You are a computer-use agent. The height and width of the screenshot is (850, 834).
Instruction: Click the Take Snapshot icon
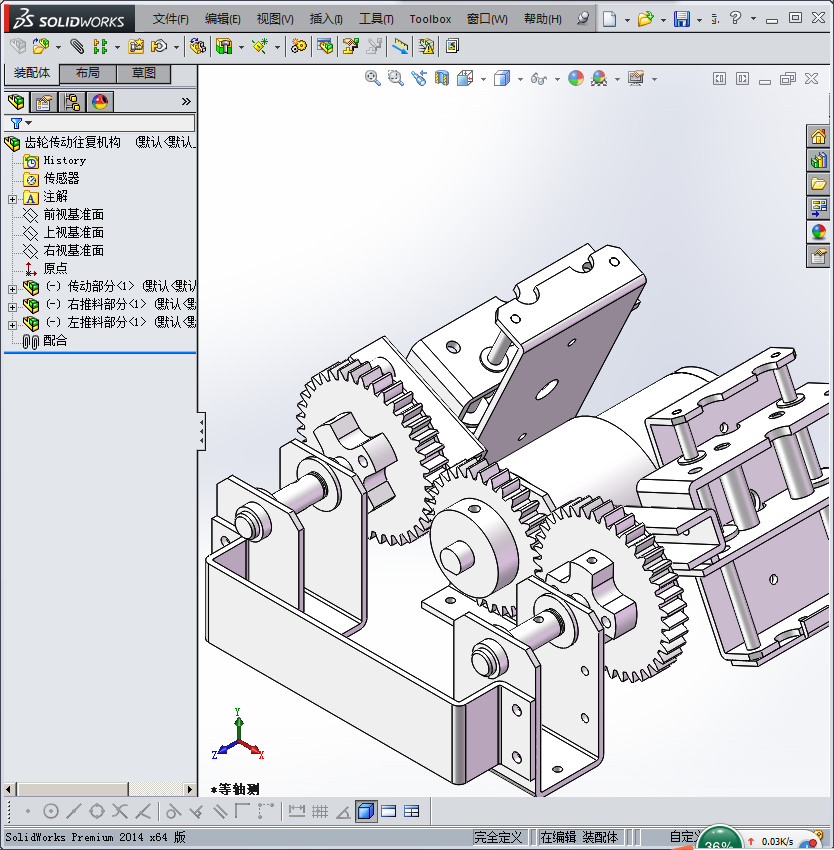(452, 47)
